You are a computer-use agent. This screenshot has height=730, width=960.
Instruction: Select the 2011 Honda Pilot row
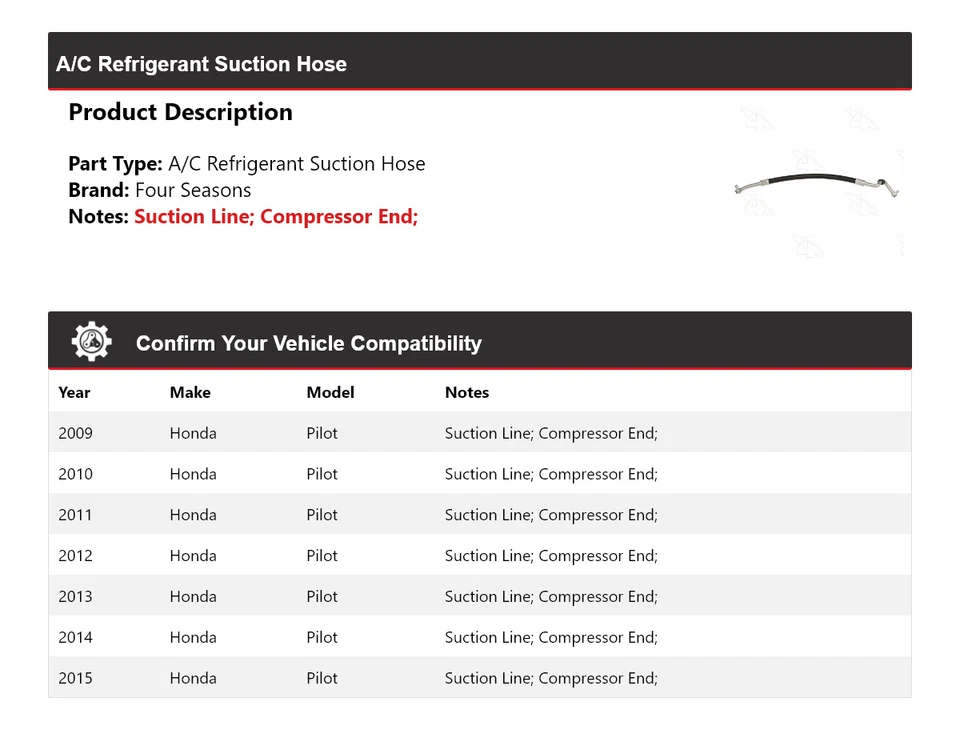coord(480,515)
